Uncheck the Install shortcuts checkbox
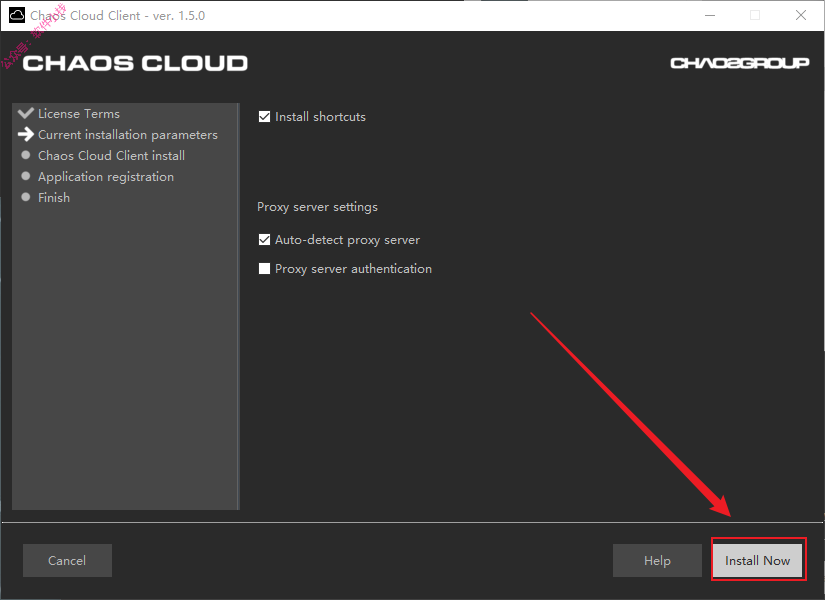 point(264,116)
